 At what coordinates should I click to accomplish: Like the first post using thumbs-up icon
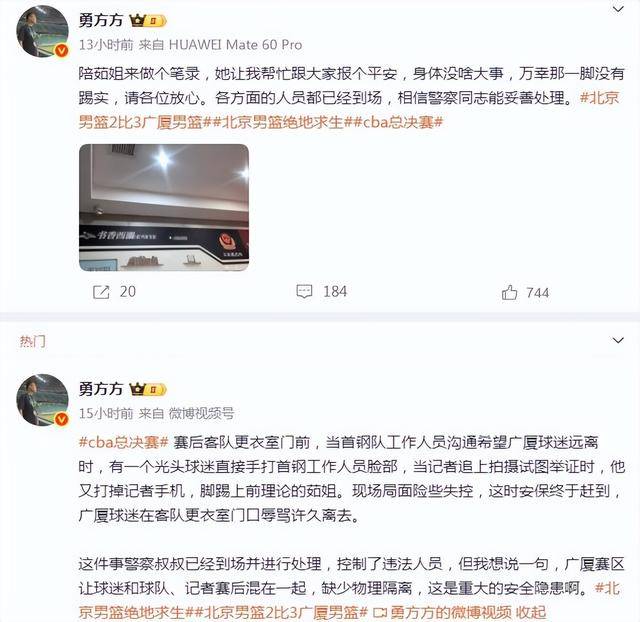tap(509, 292)
